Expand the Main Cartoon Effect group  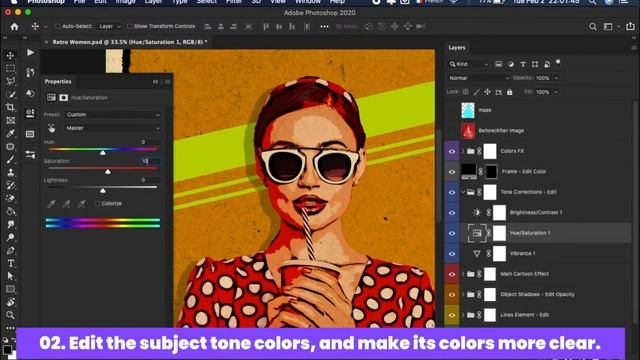click(x=462, y=274)
